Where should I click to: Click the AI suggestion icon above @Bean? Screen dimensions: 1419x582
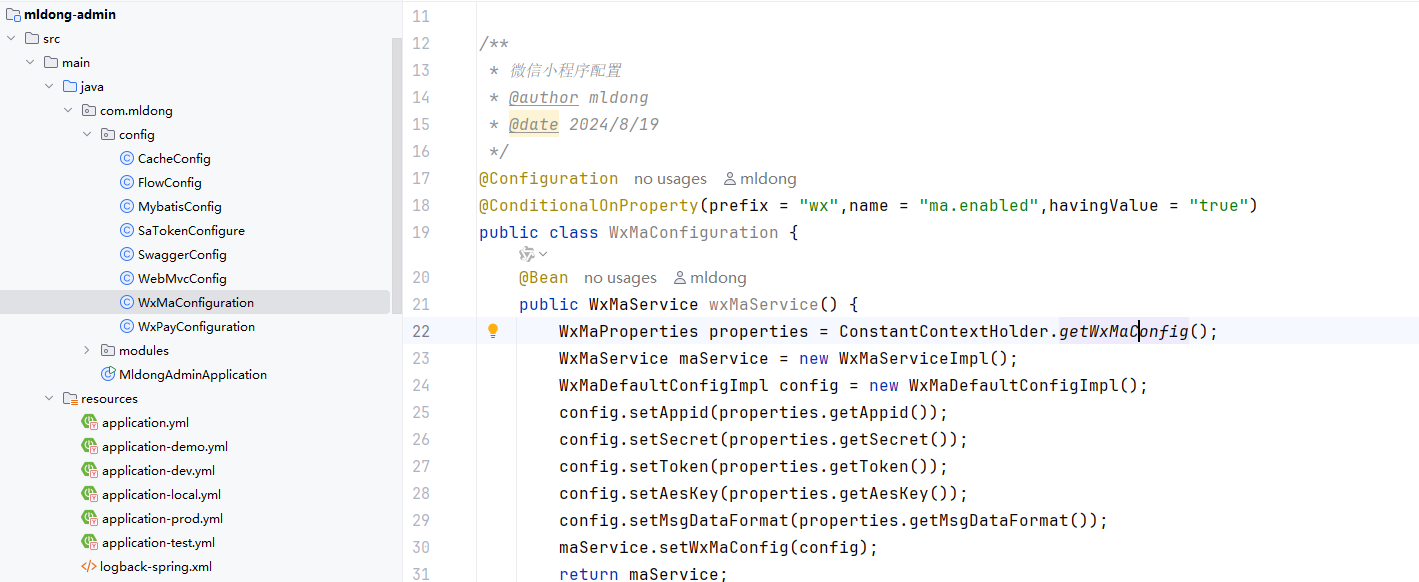click(x=527, y=254)
